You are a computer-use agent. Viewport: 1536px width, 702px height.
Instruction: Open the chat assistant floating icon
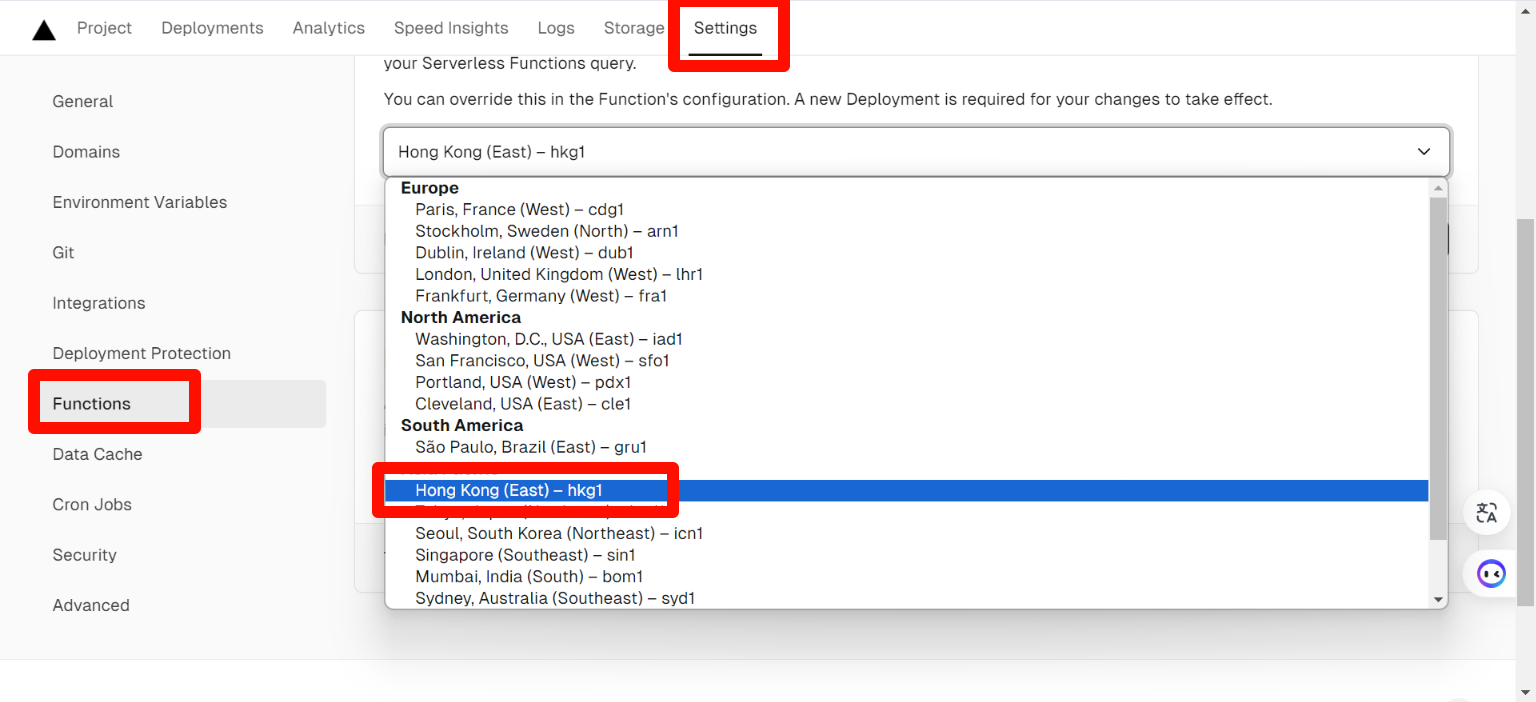[x=1491, y=574]
